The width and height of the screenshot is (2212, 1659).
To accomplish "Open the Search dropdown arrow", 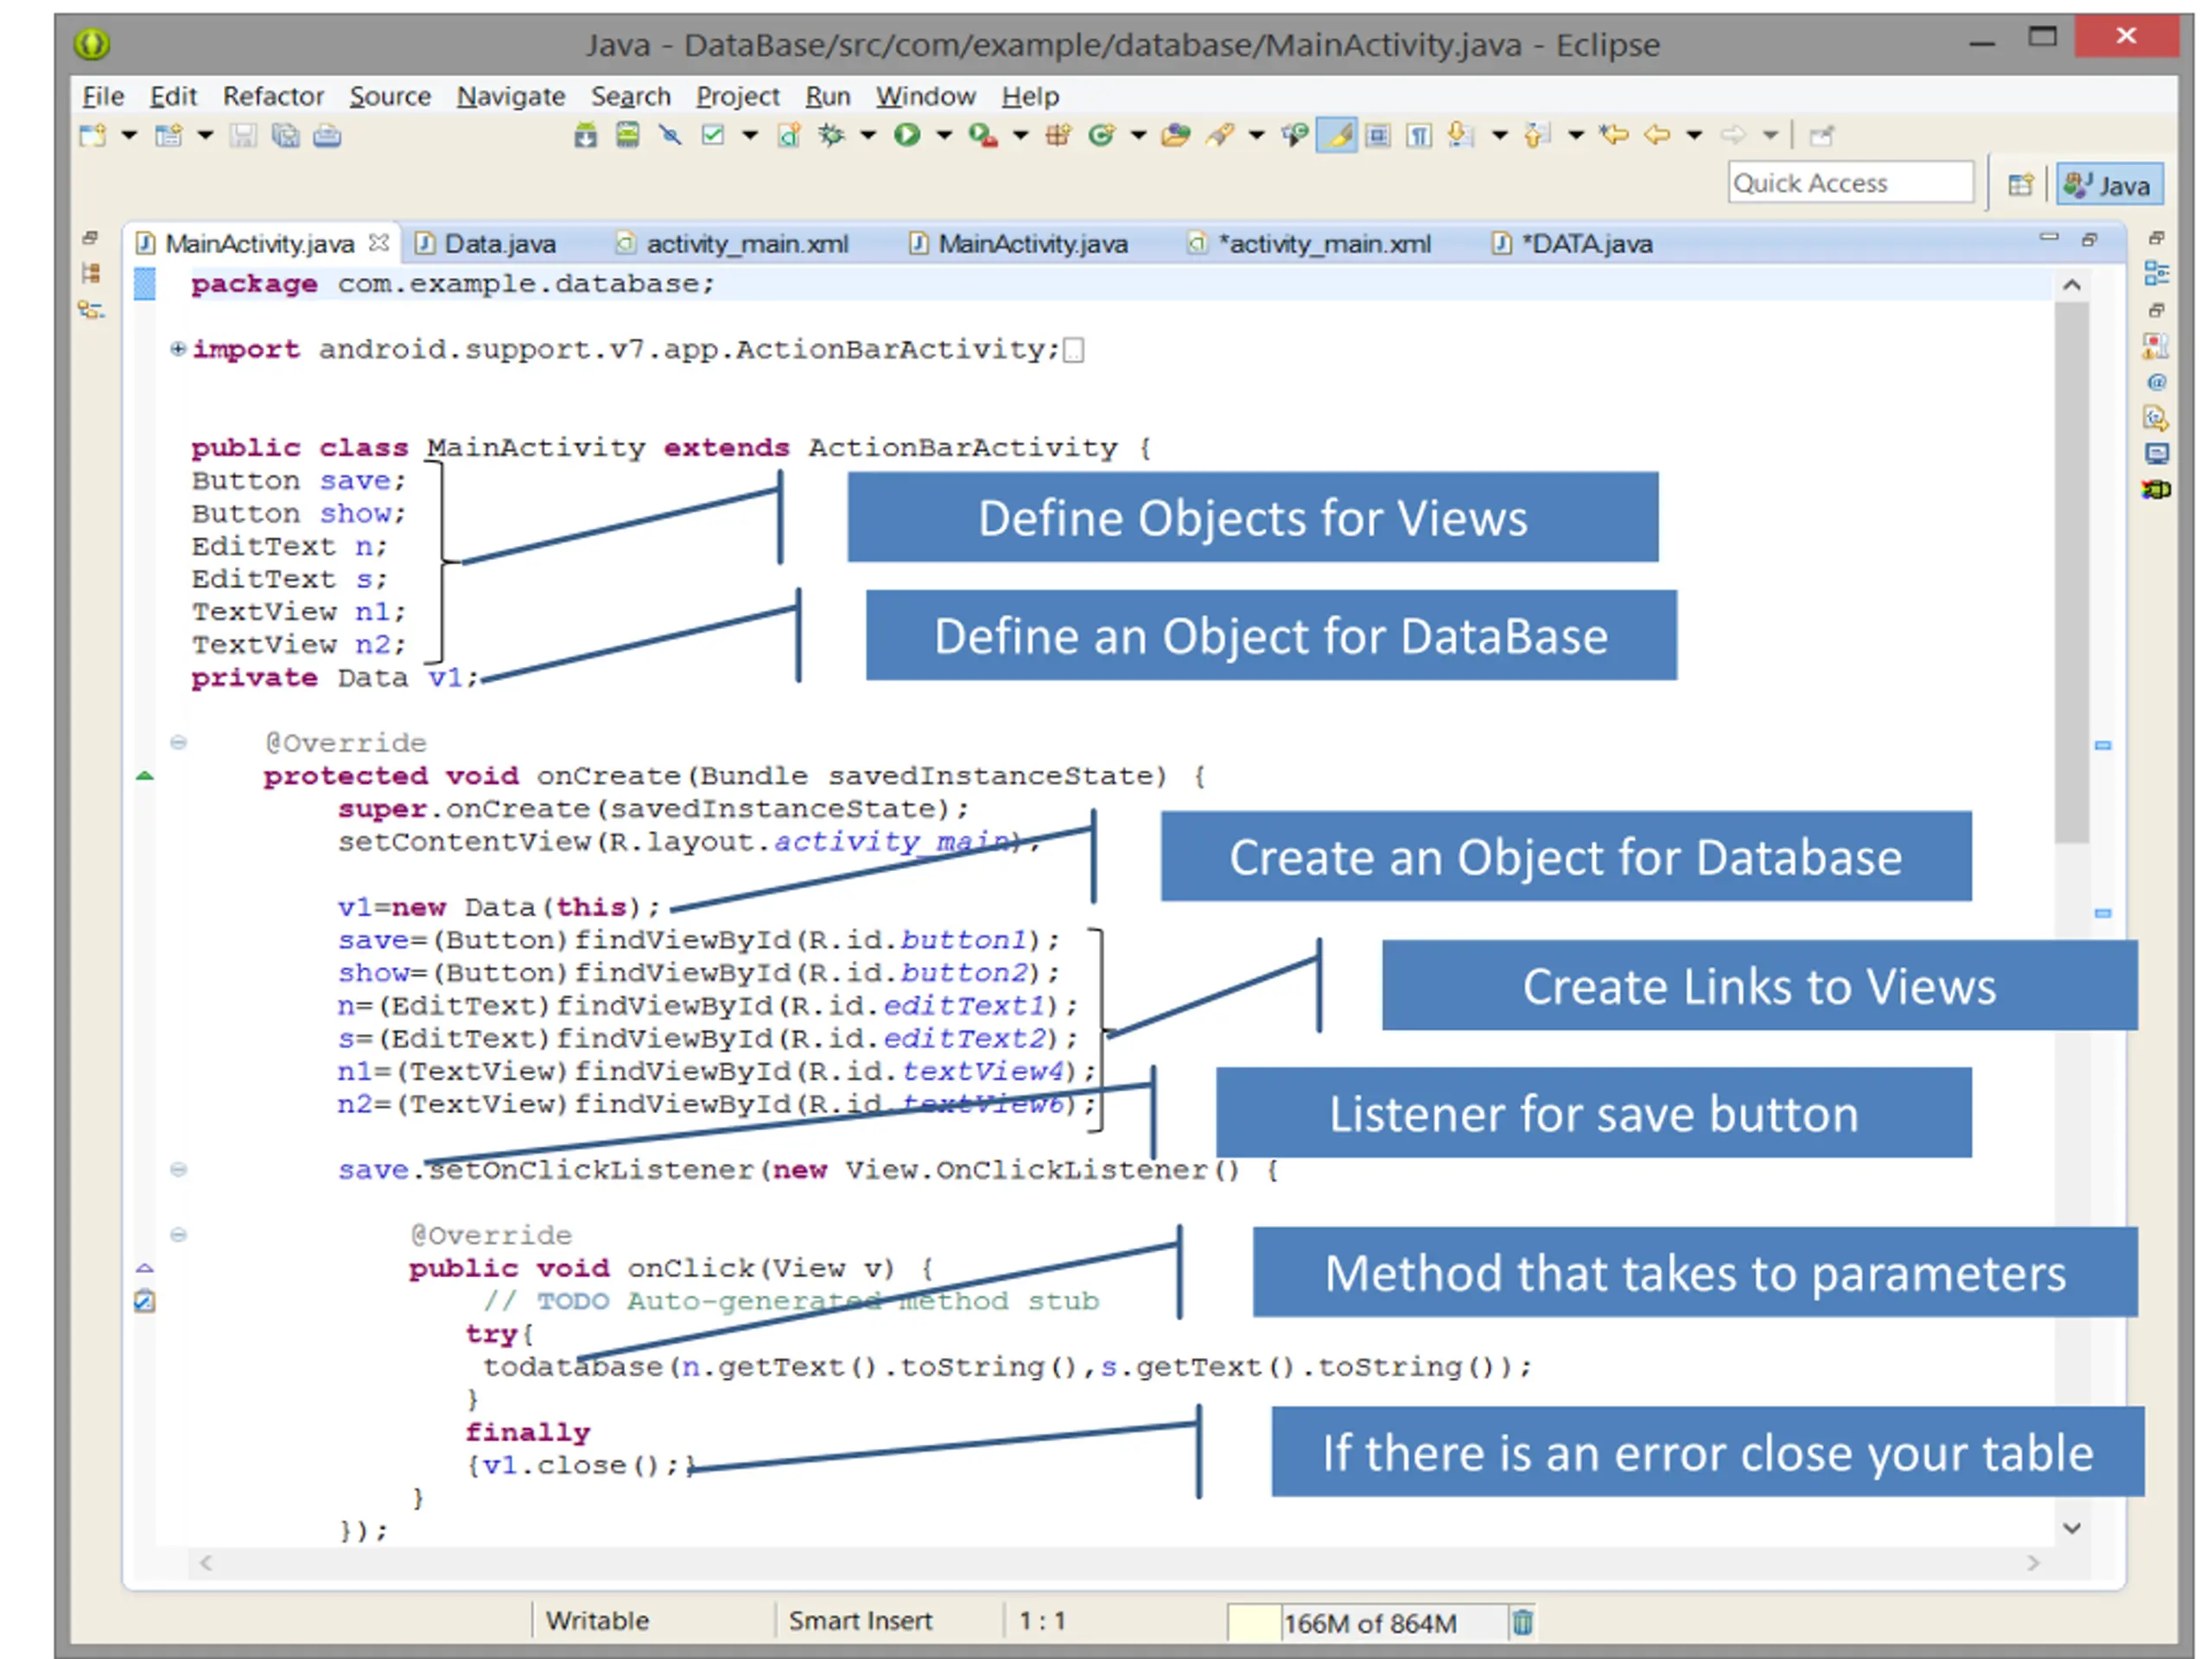I will tap(1257, 135).
